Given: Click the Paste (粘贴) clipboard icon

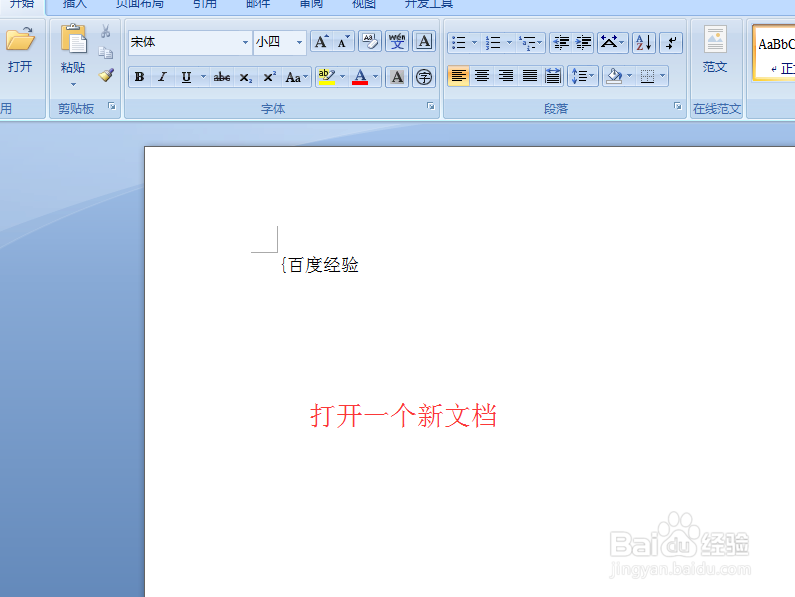Looking at the screenshot, I should pyautogui.click(x=73, y=39).
